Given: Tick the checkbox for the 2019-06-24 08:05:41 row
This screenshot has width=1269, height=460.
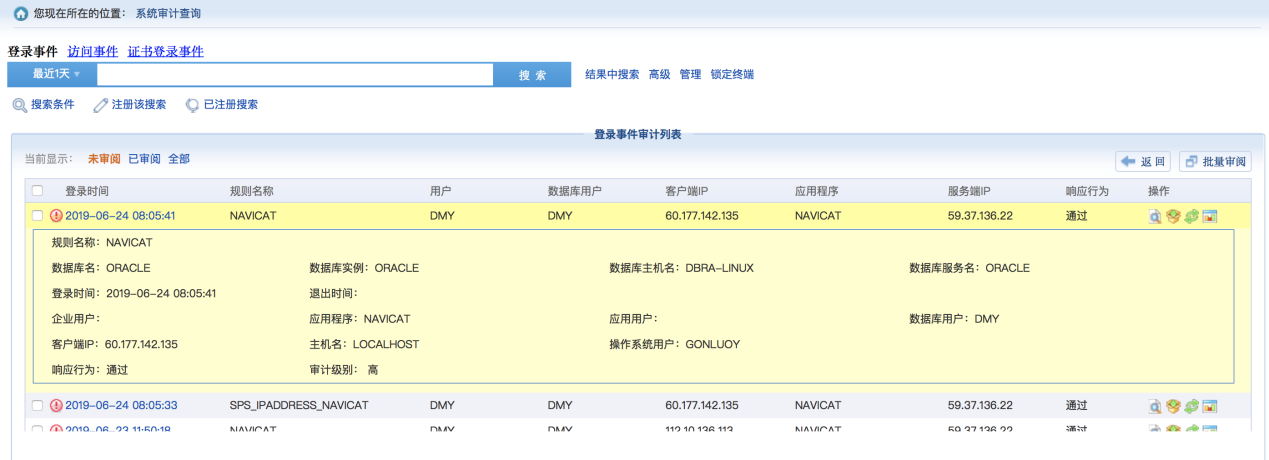Looking at the screenshot, I should pyautogui.click(x=37, y=215).
